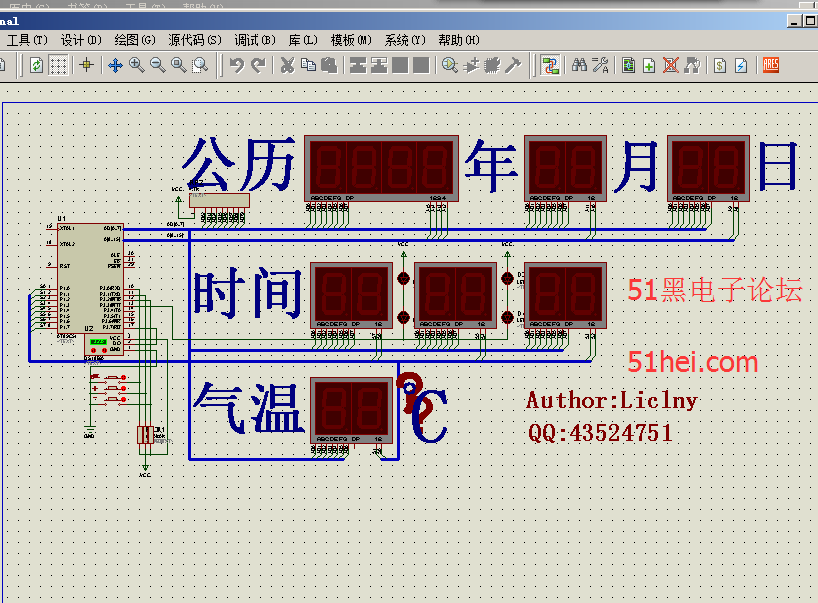This screenshot has height=603, width=818.
Task: Click the 时间 text label
Action: tap(248, 293)
